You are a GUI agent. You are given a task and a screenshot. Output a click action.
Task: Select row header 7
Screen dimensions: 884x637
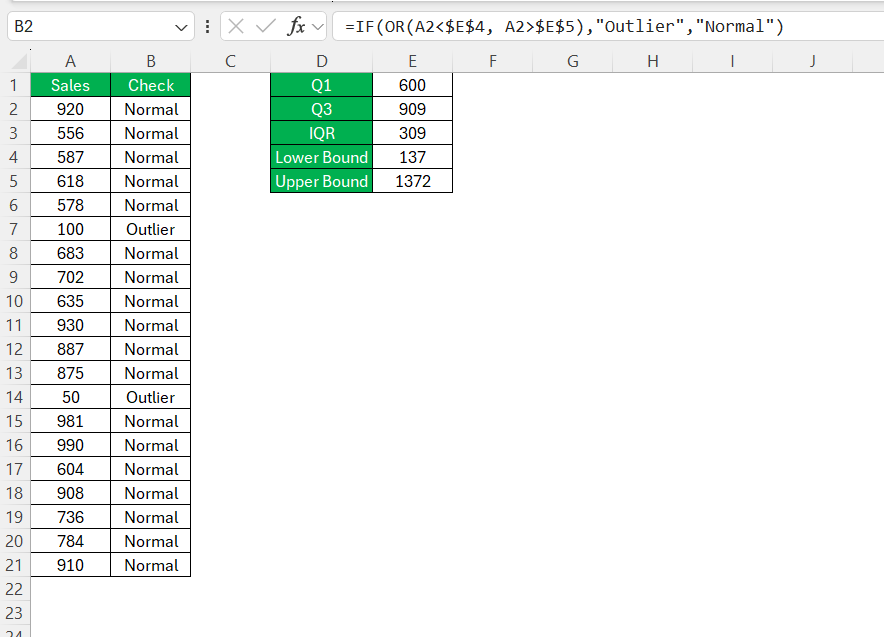coord(14,229)
